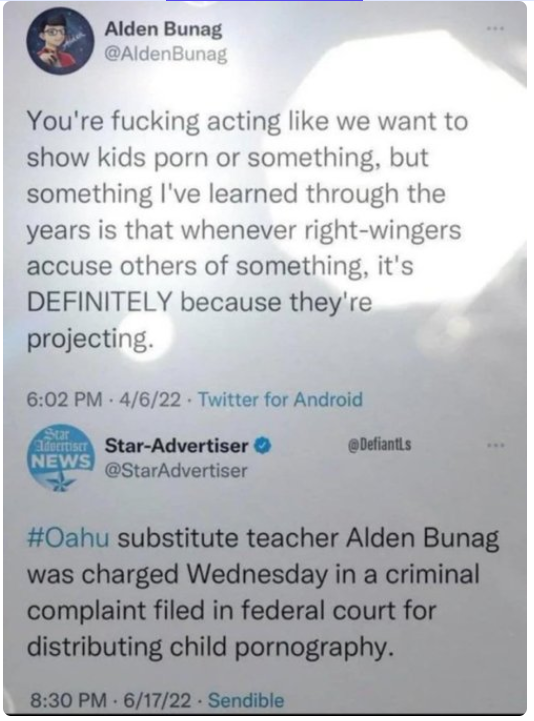Select the tweet text about the federal court complaint
The height and width of the screenshot is (721, 534).
[263, 593]
